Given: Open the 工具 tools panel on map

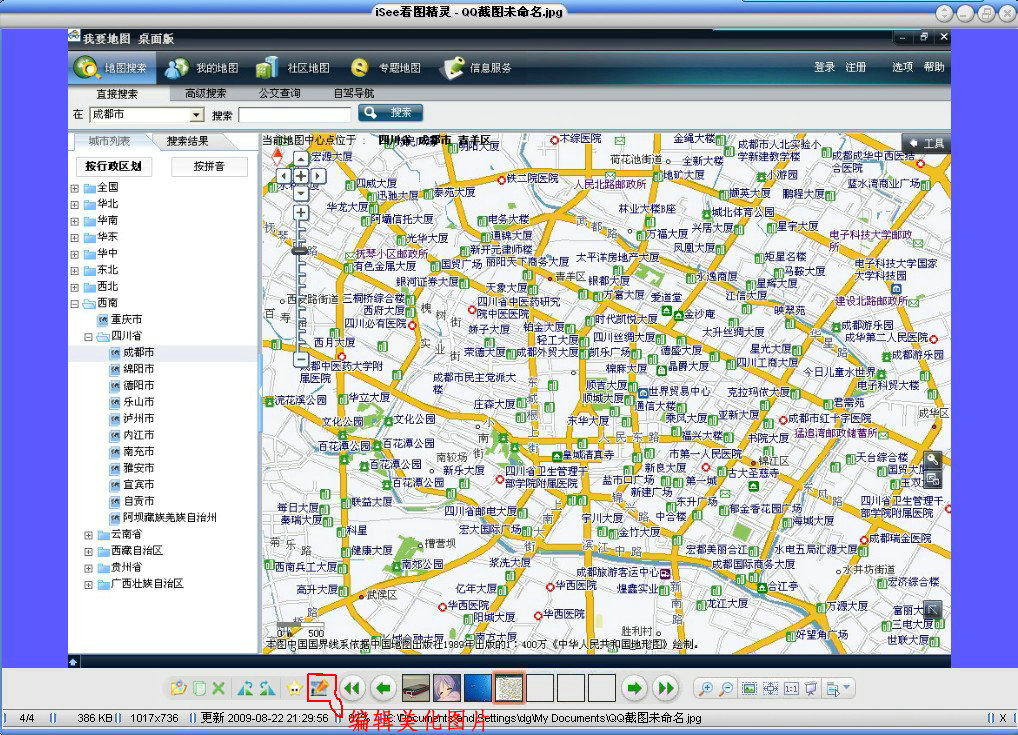Looking at the screenshot, I should 926,143.
